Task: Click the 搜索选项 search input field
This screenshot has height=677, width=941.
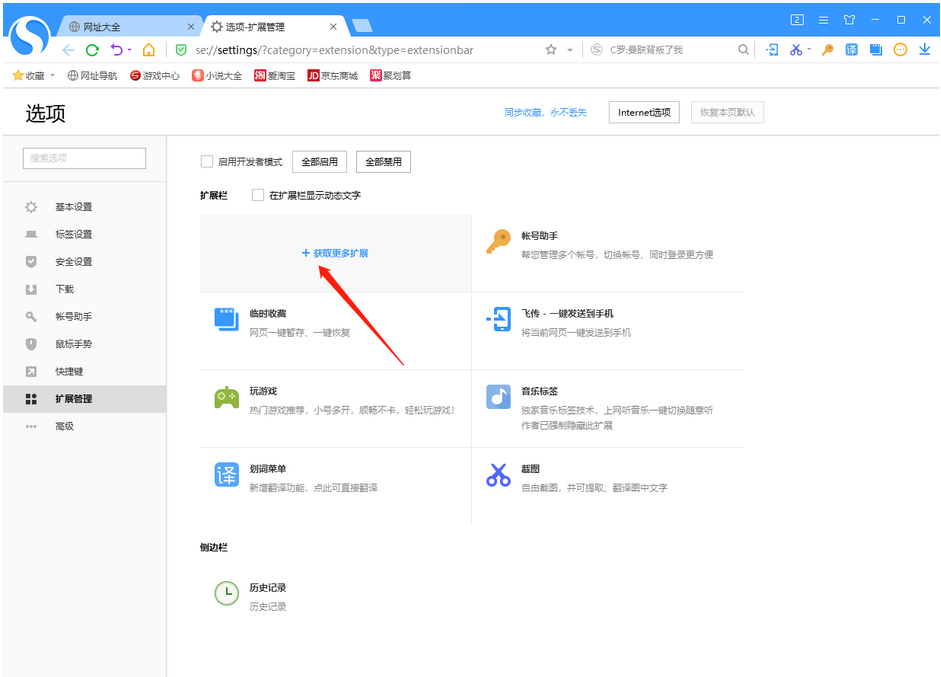Action: coord(84,158)
